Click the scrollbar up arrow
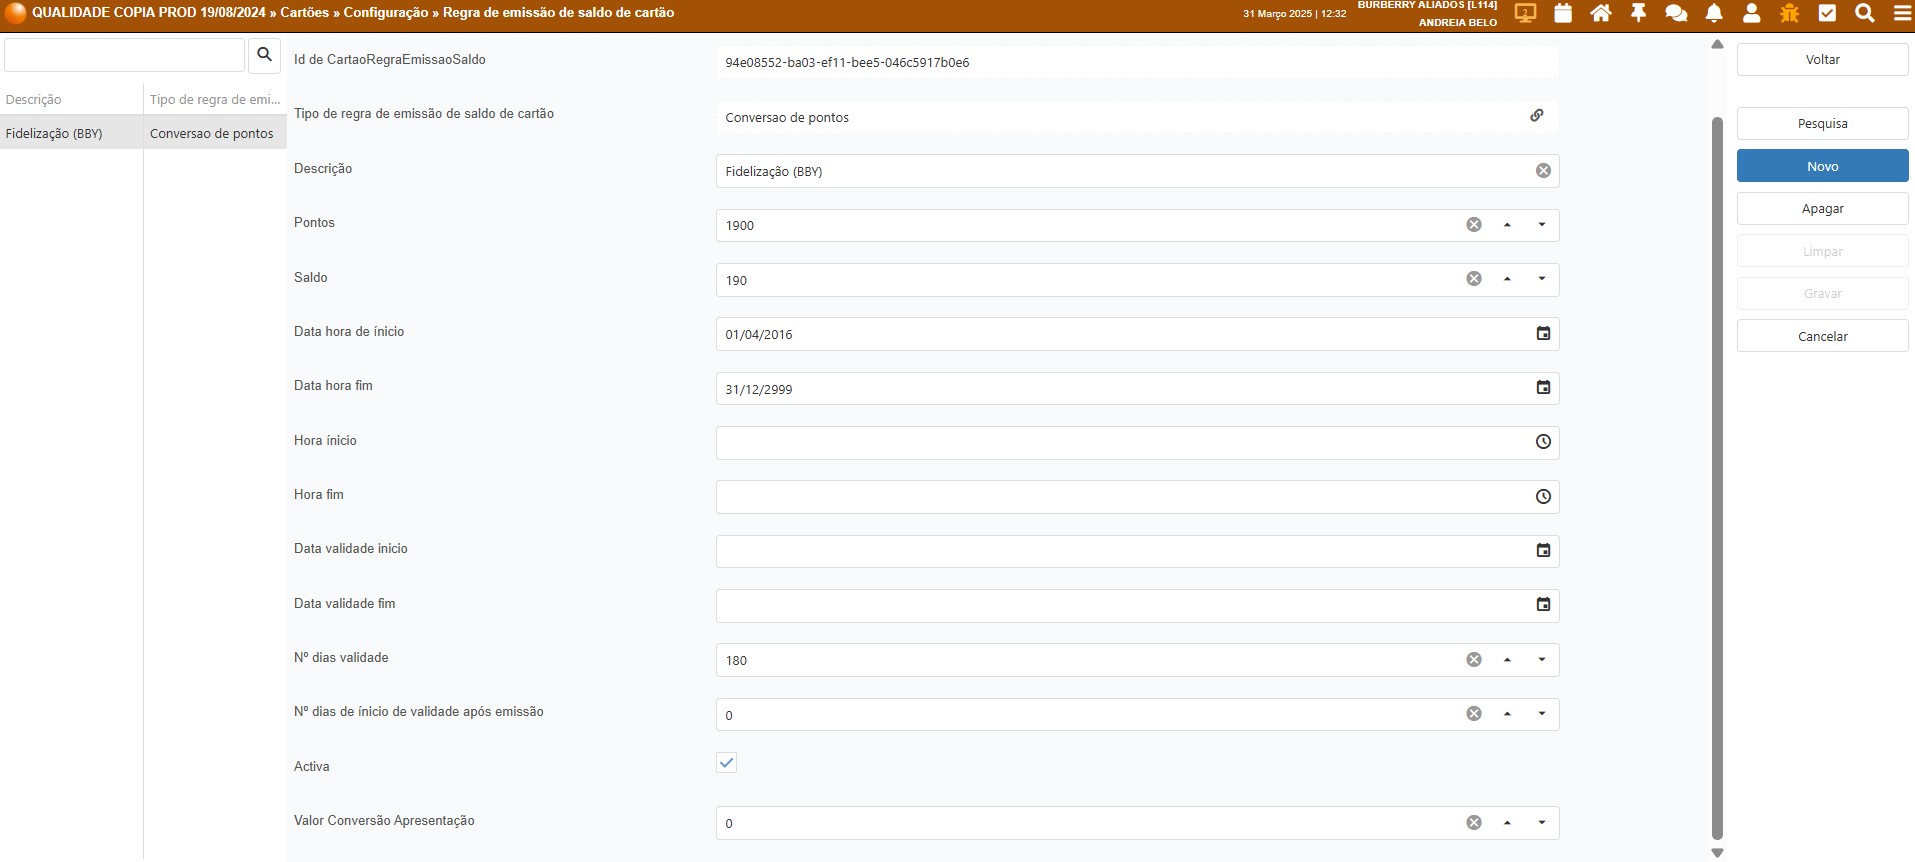The height and width of the screenshot is (862, 1915). pos(1718,44)
